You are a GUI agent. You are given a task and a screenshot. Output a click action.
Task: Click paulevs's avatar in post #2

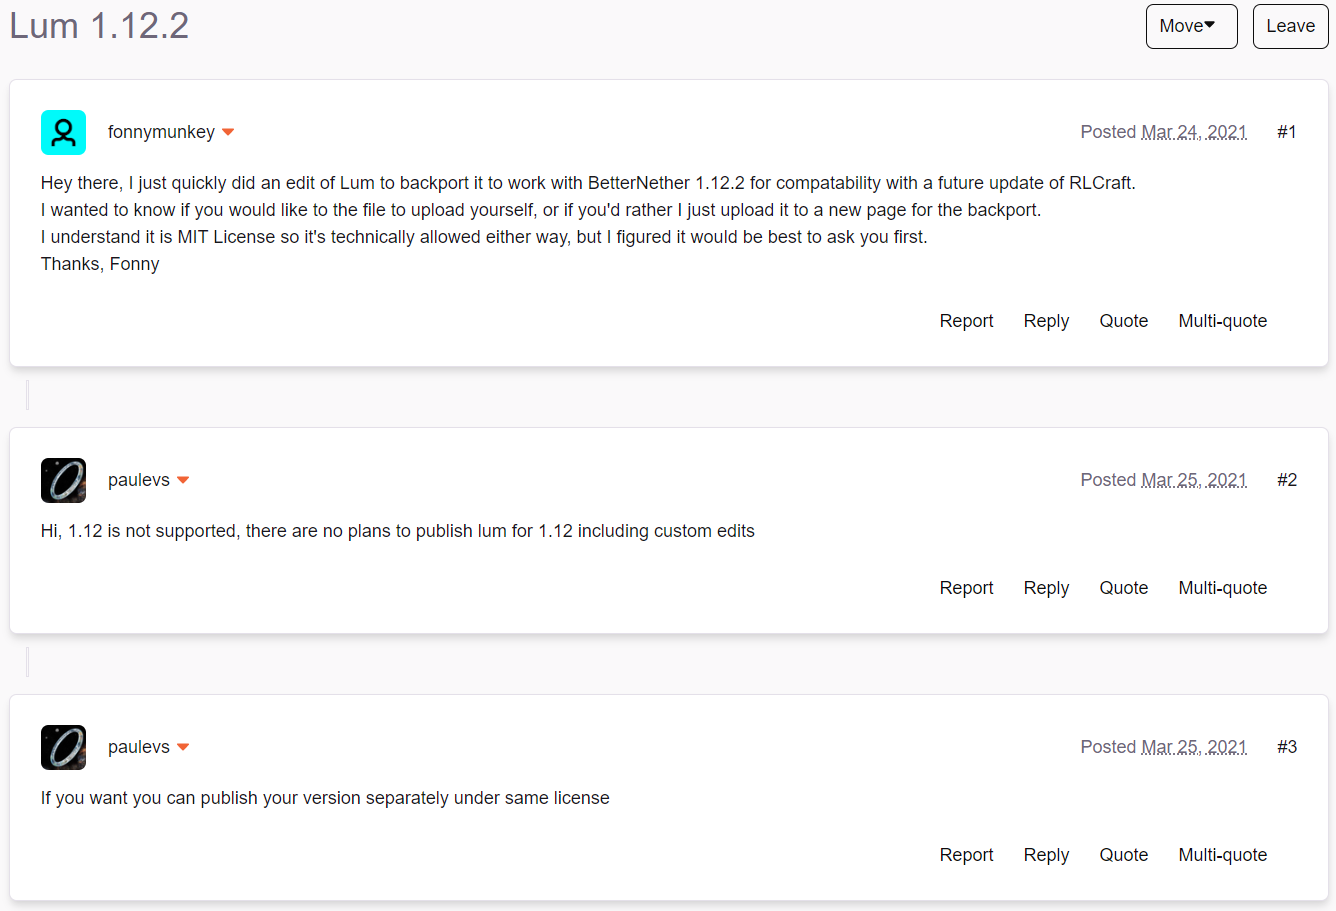(63, 480)
